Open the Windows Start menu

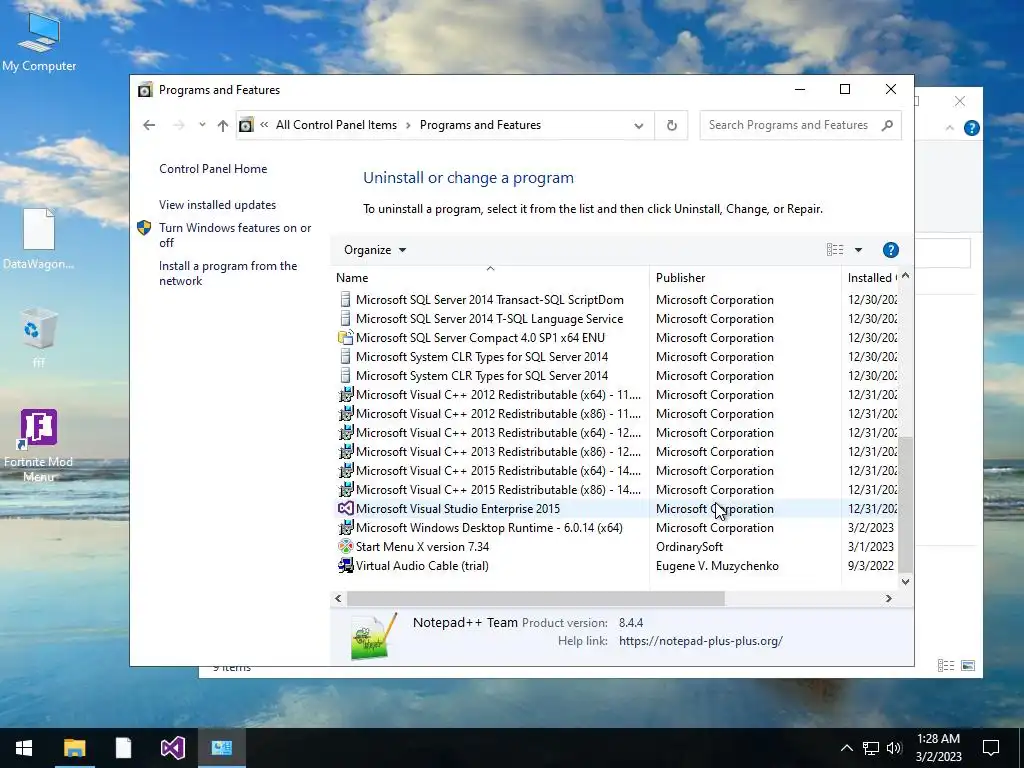24,748
